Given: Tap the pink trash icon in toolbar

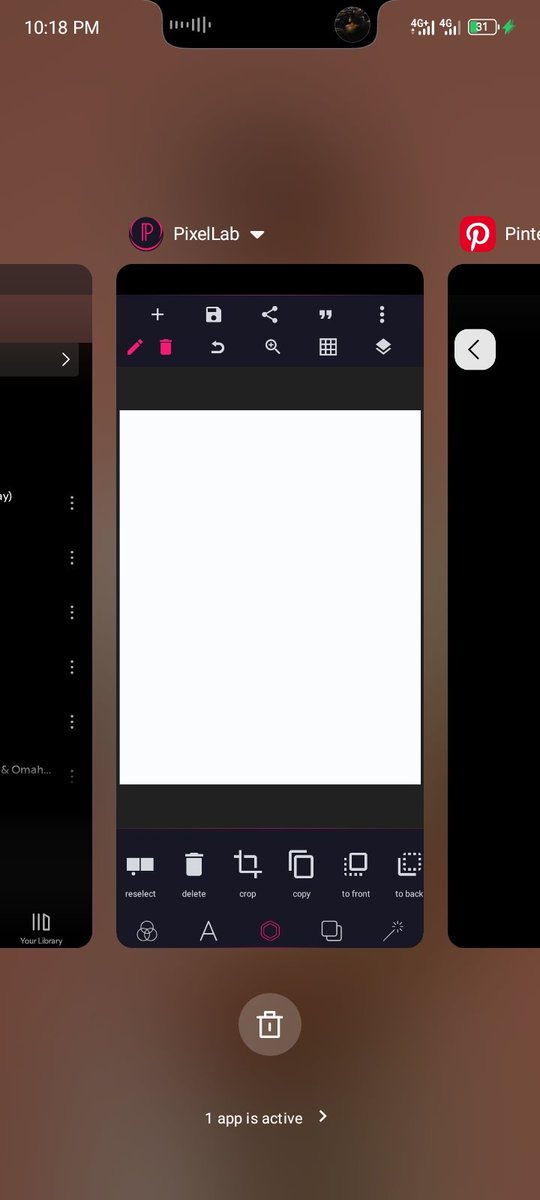Looking at the screenshot, I should tap(166, 347).
